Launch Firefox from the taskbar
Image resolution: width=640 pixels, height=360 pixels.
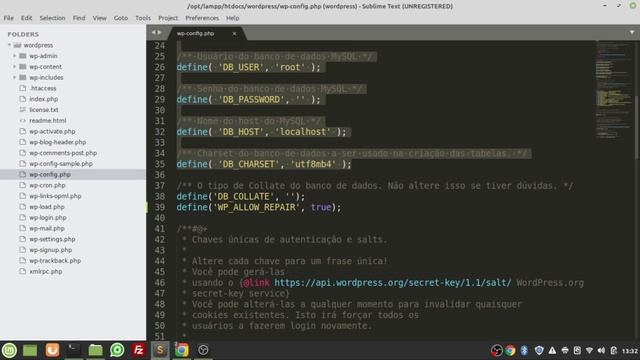click(x=52, y=350)
